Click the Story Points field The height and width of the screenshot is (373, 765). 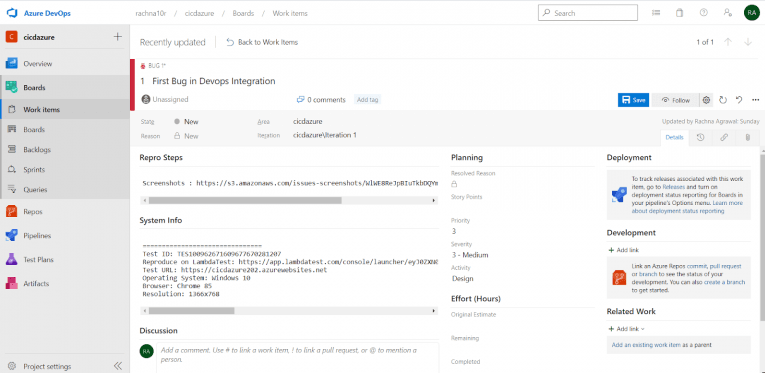[523, 207]
